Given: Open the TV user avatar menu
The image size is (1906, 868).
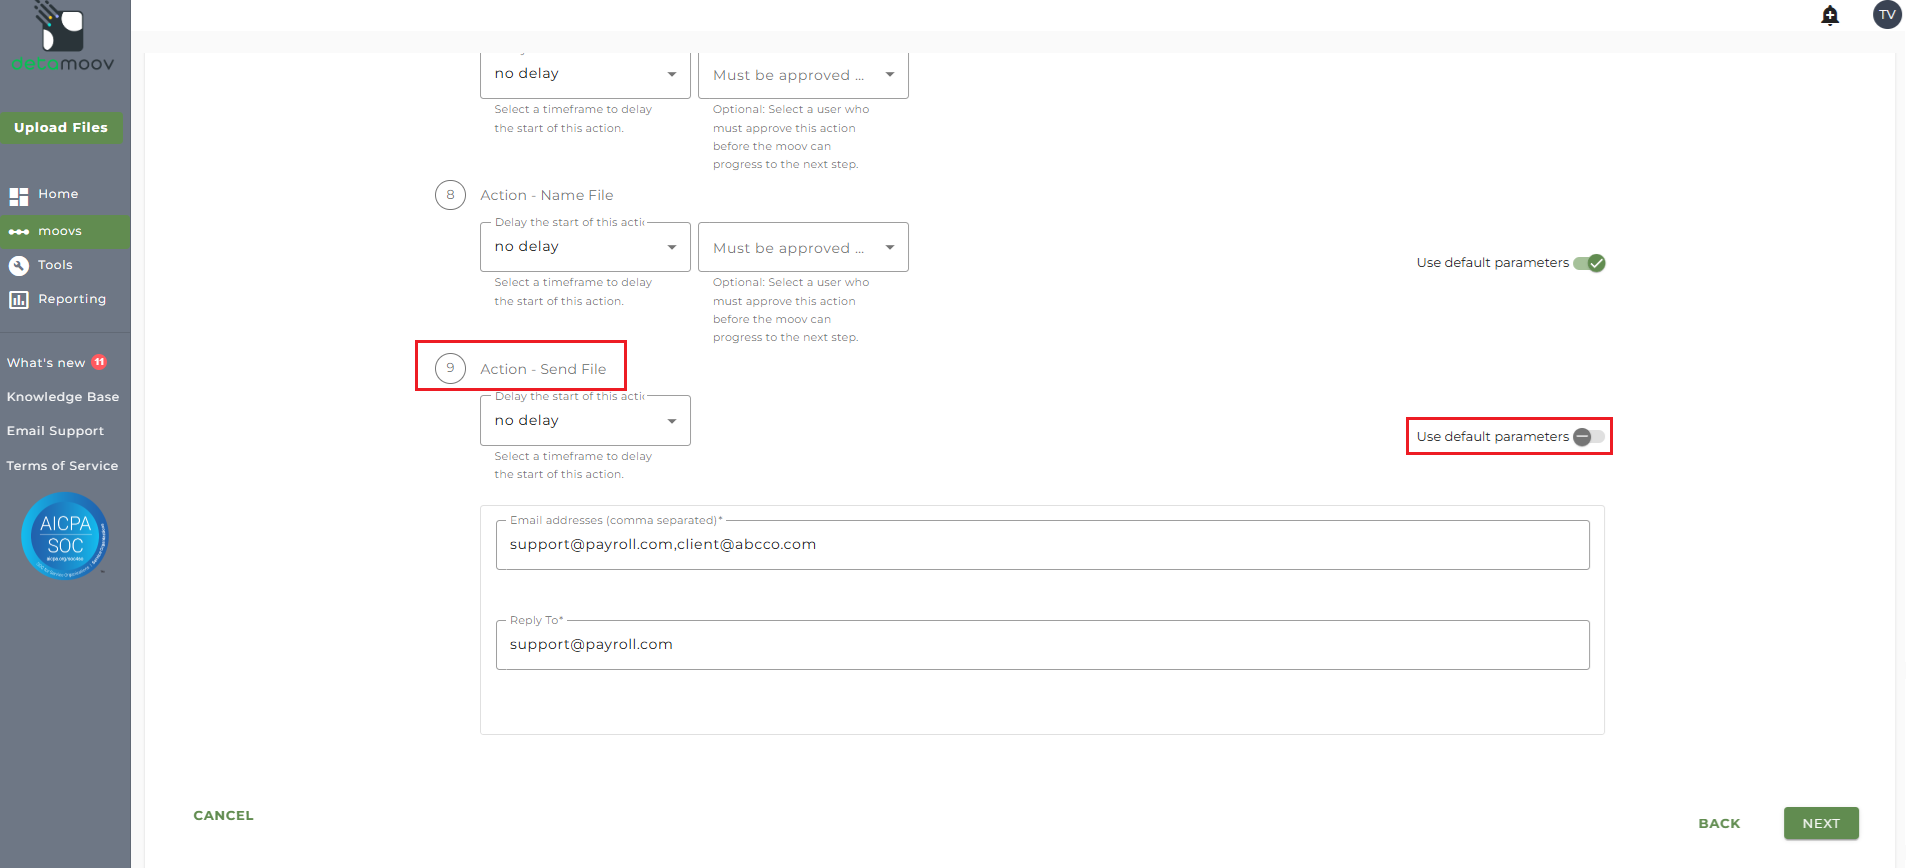Looking at the screenshot, I should pyautogui.click(x=1887, y=15).
